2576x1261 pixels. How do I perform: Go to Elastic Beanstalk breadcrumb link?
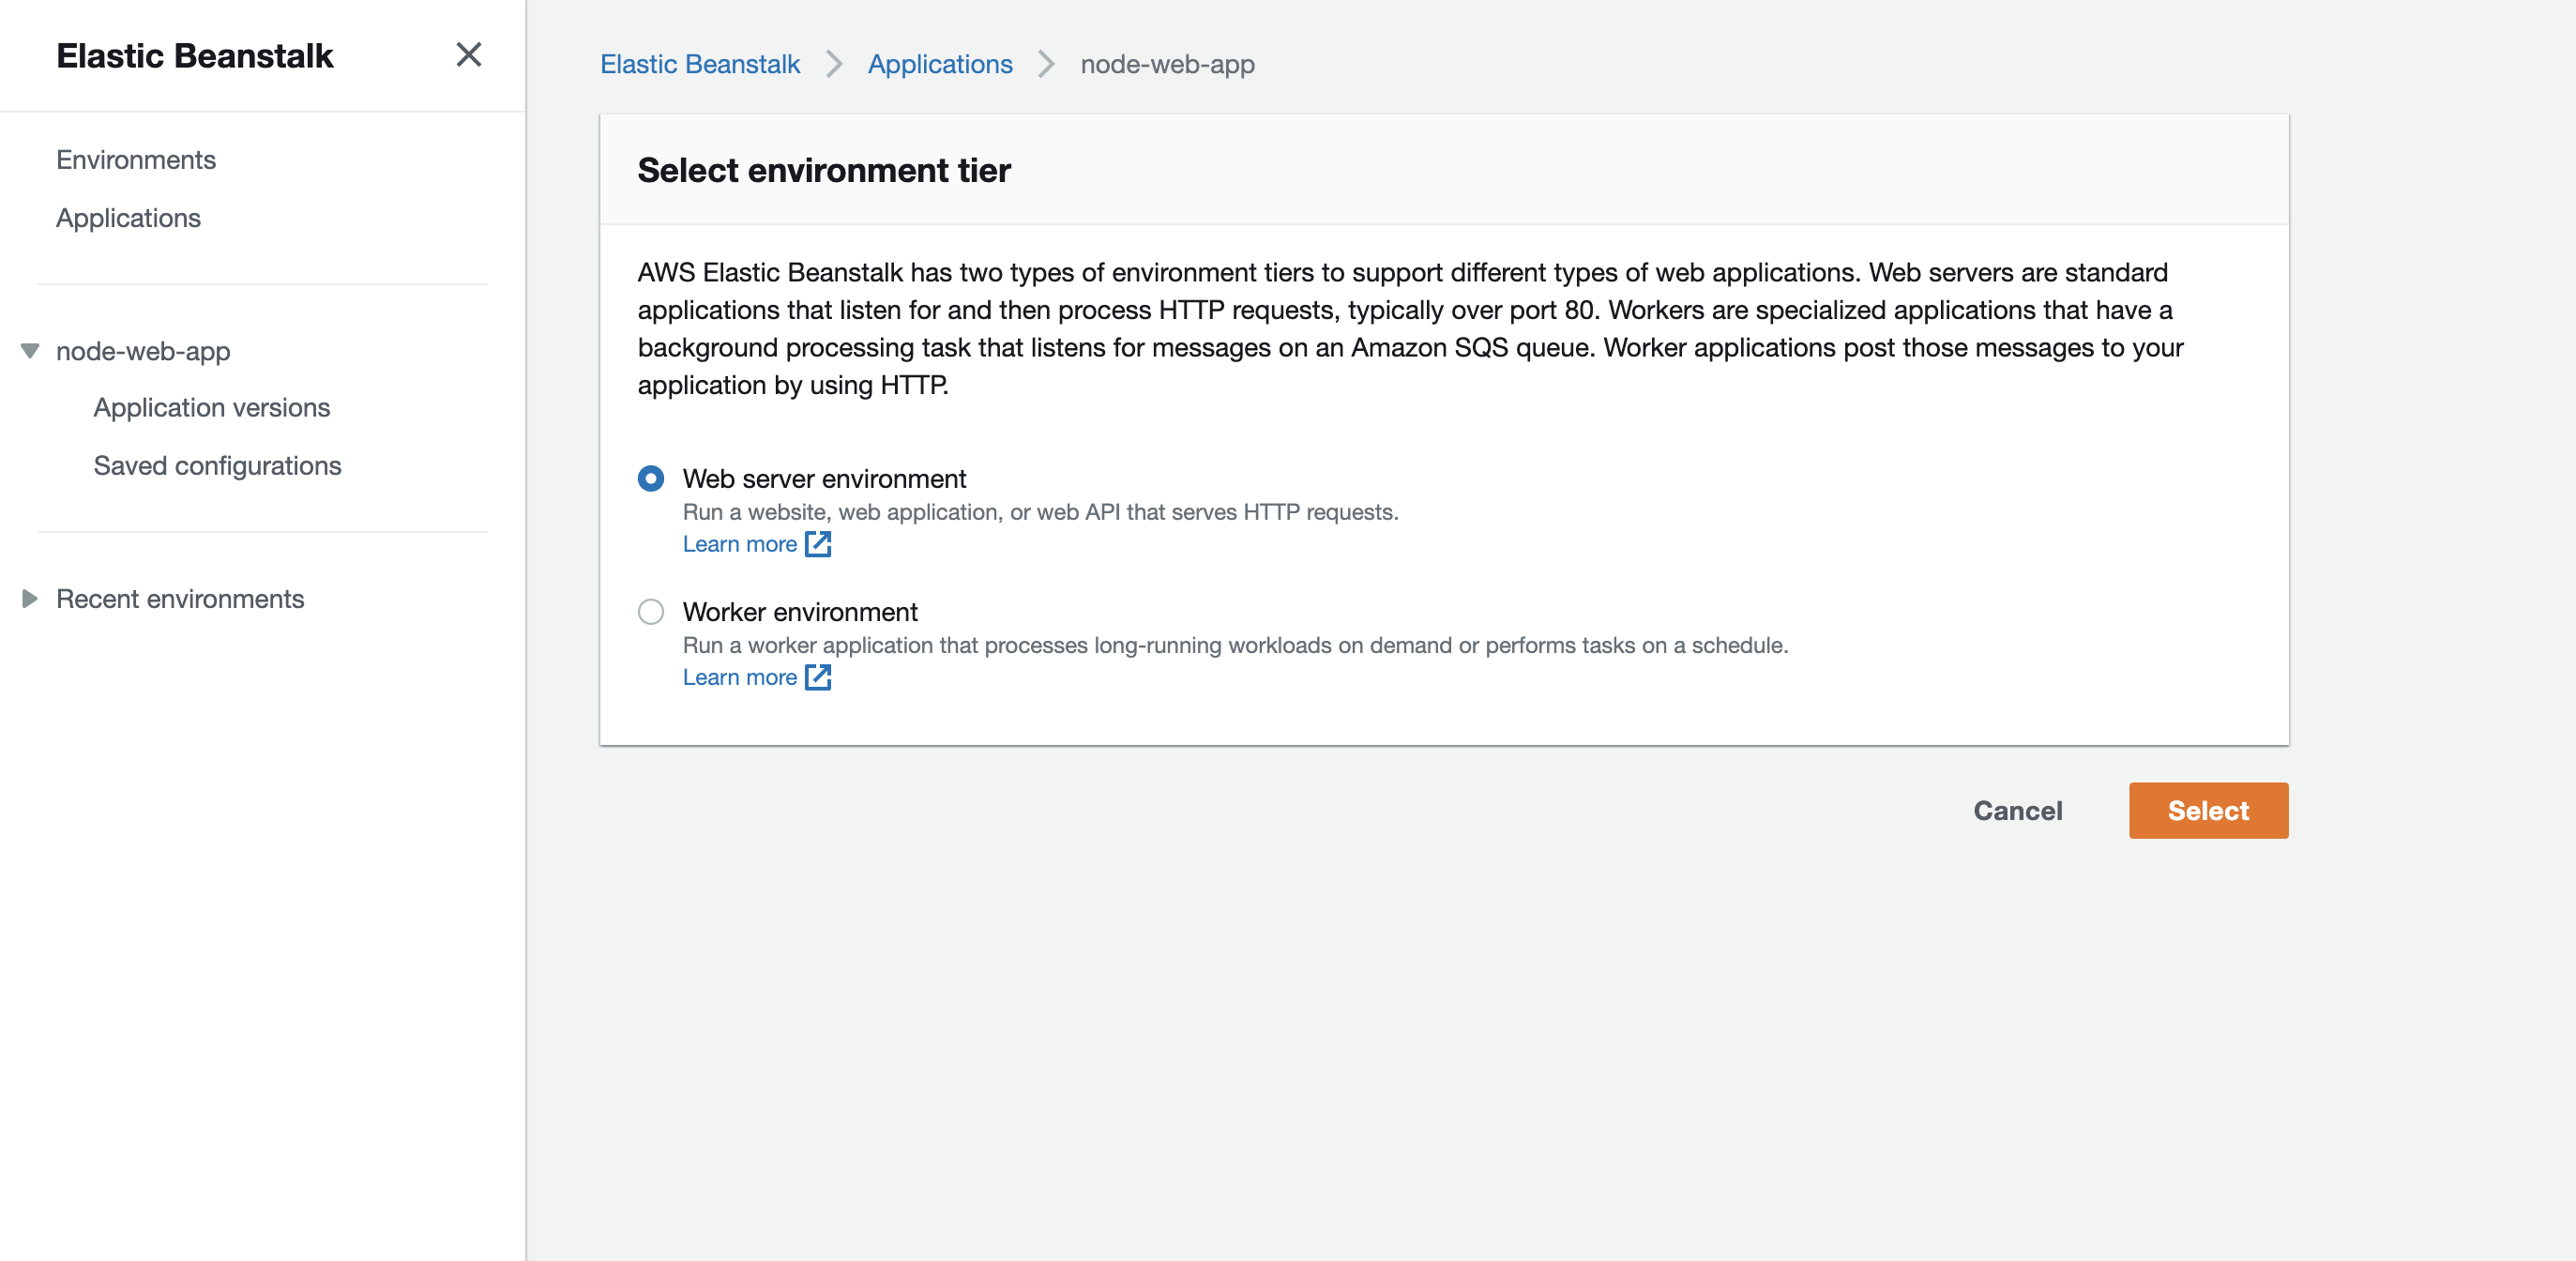pyautogui.click(x=700, y=64)
